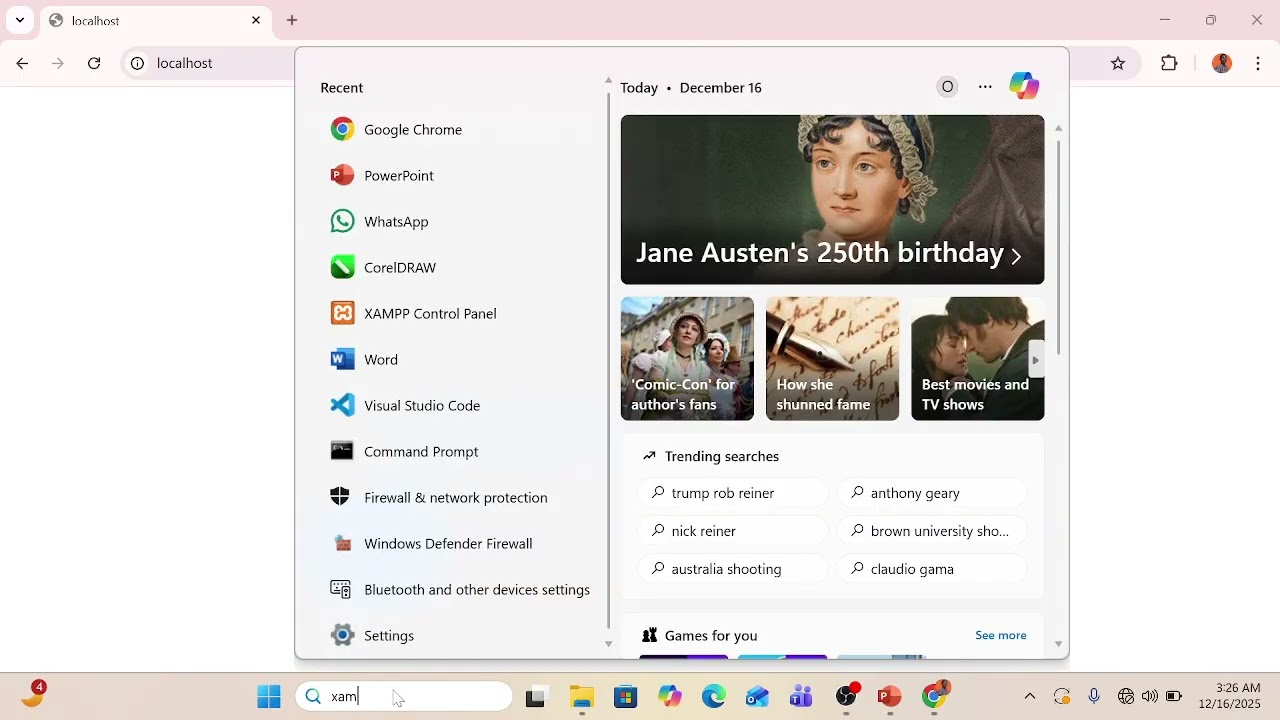Click See more for games
The height and width of the screenshot is (720, 1280).
click(1000, 635)
